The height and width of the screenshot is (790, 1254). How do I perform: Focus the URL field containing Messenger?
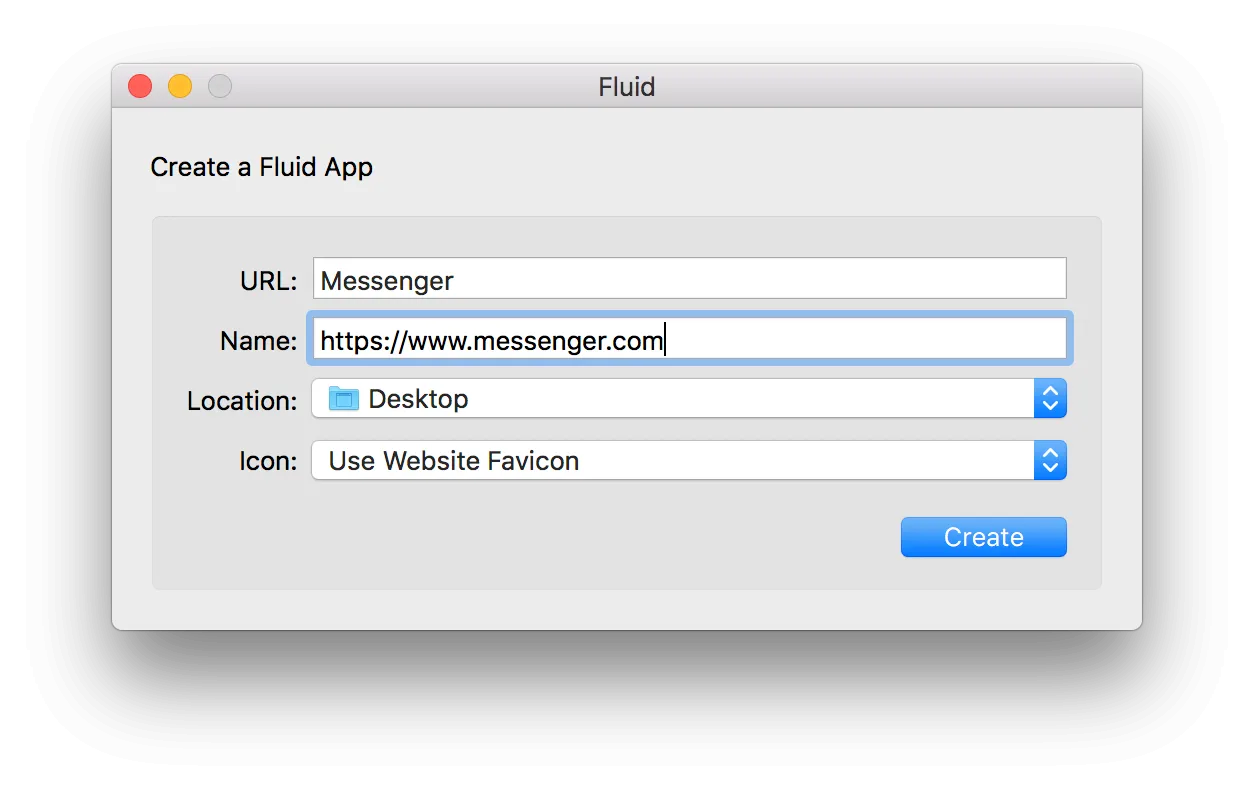(x=689, y=278)
